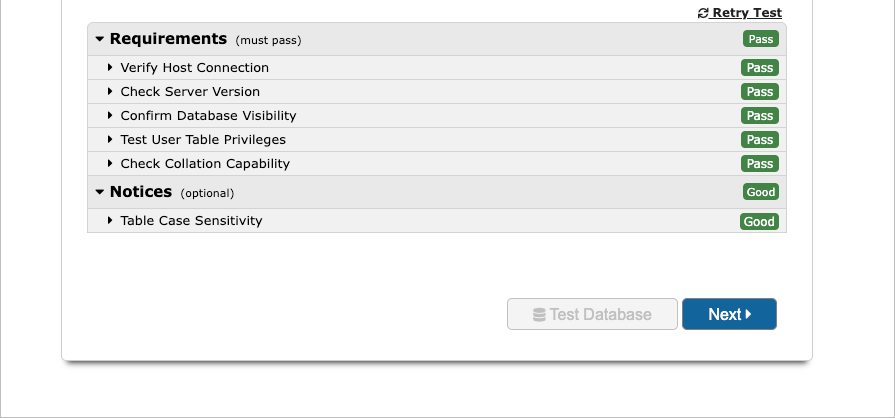The width and height of the screenshot is (895, 418).
Task: Expand the Confirm Database Visibility arrow
Action: [x=110, y=116]
